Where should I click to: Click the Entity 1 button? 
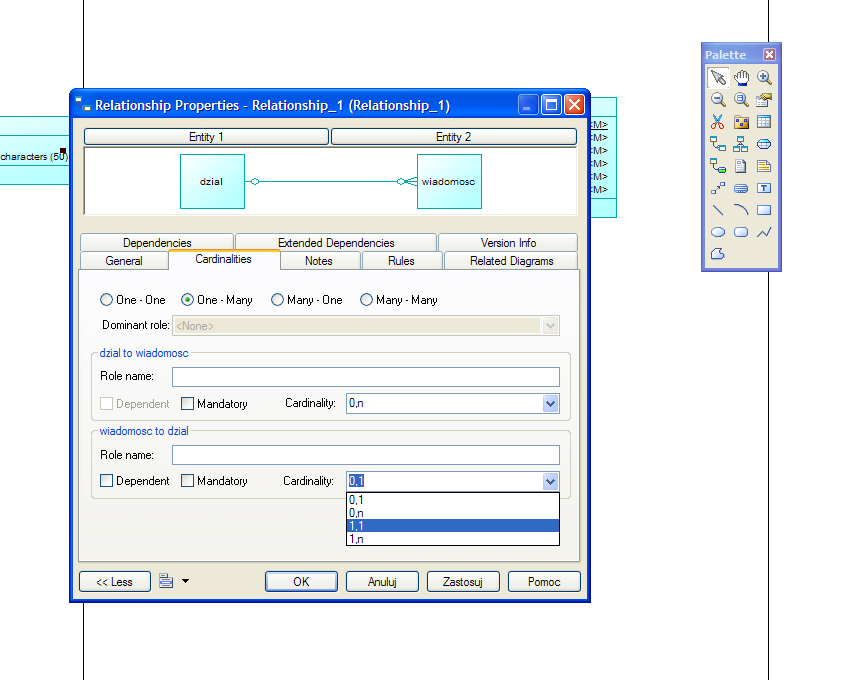pos(206,137)
